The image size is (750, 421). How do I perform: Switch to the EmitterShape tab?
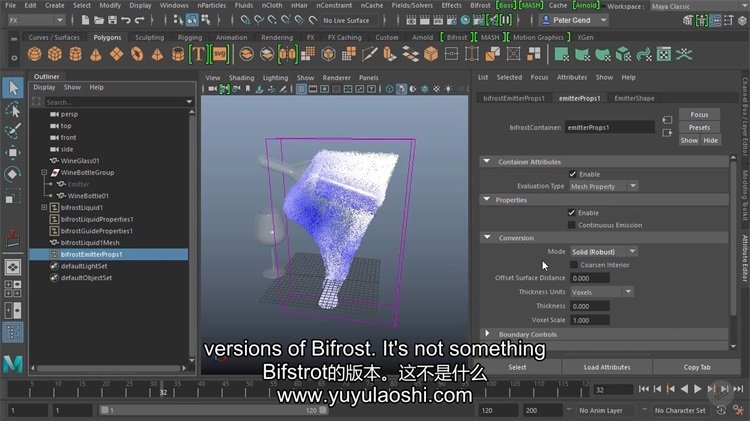(634, 98)
